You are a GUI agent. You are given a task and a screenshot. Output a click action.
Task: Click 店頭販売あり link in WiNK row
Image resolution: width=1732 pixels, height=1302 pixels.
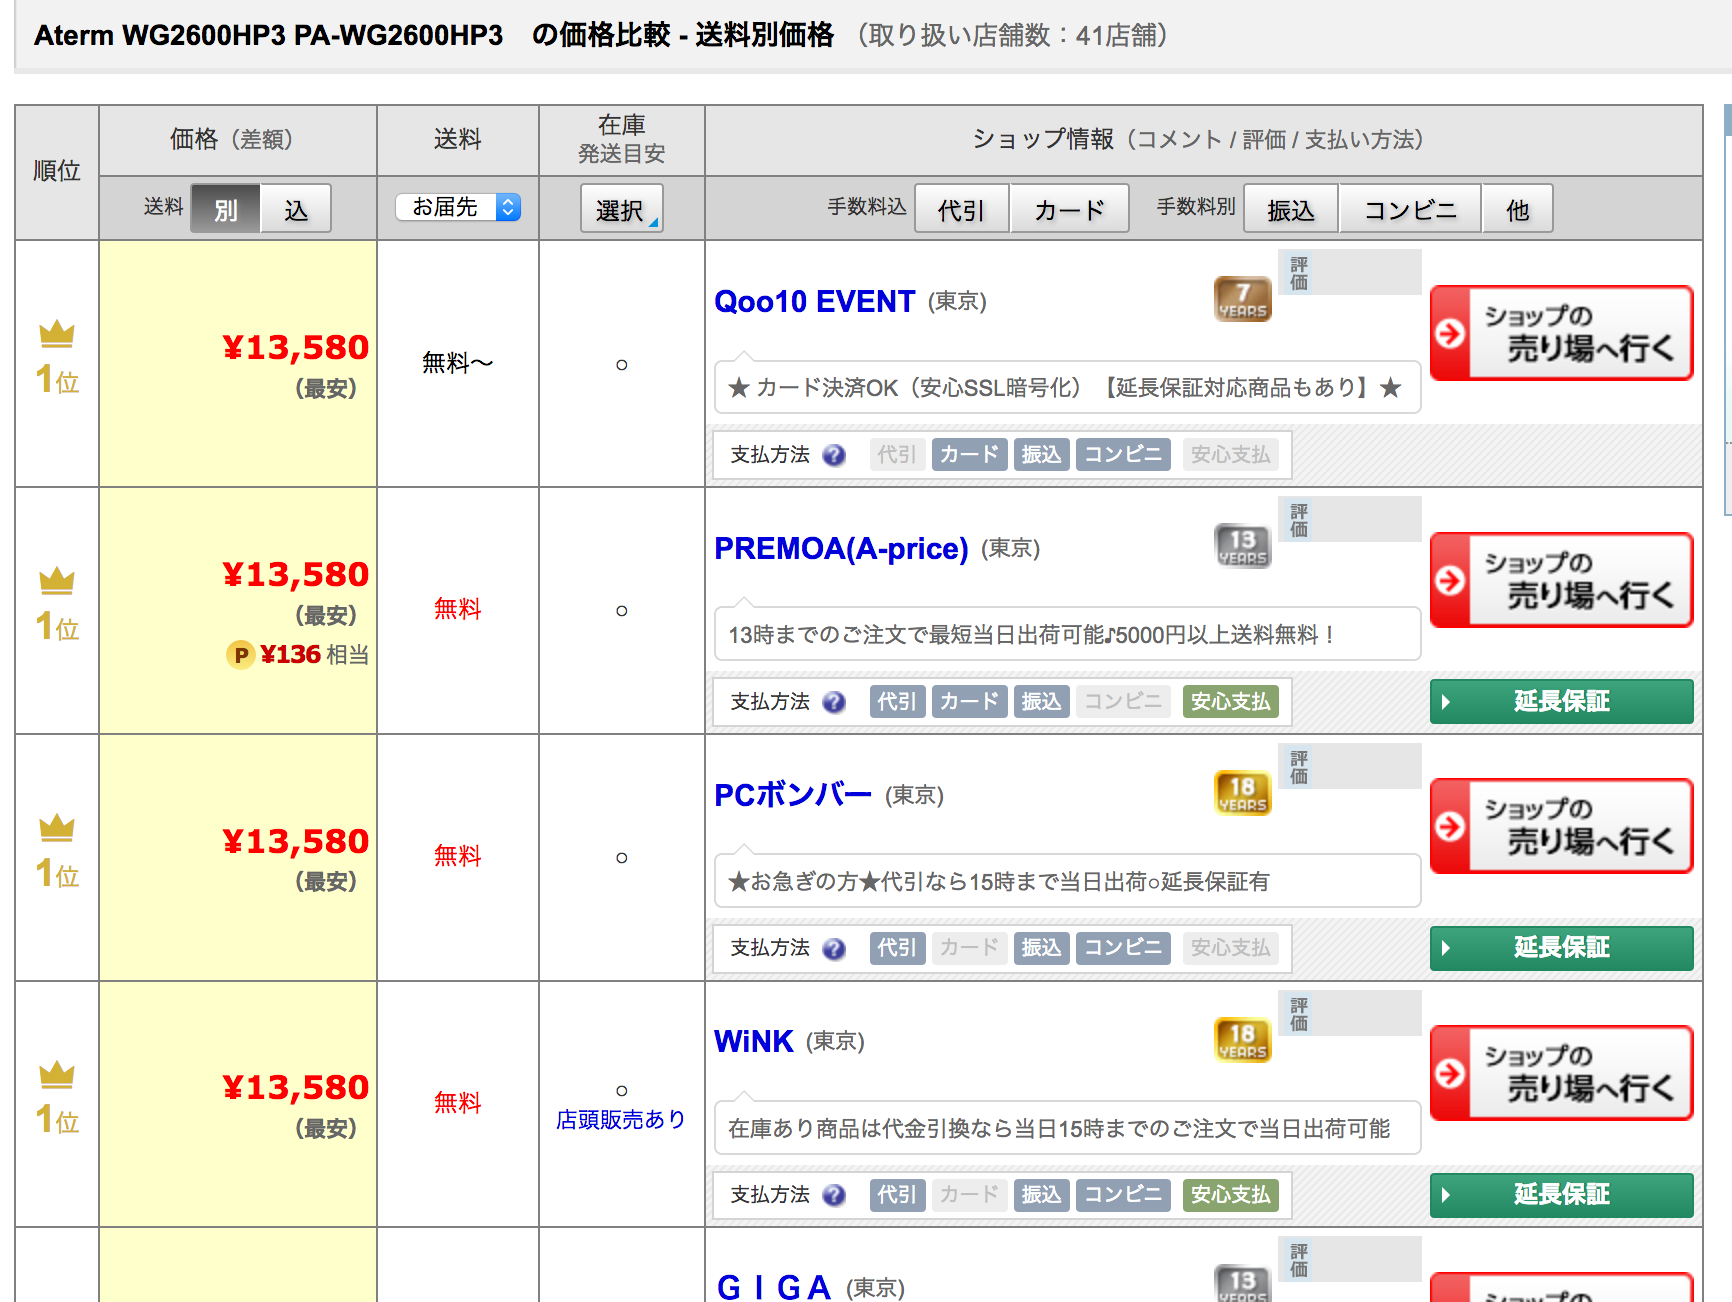(621, 1119)
